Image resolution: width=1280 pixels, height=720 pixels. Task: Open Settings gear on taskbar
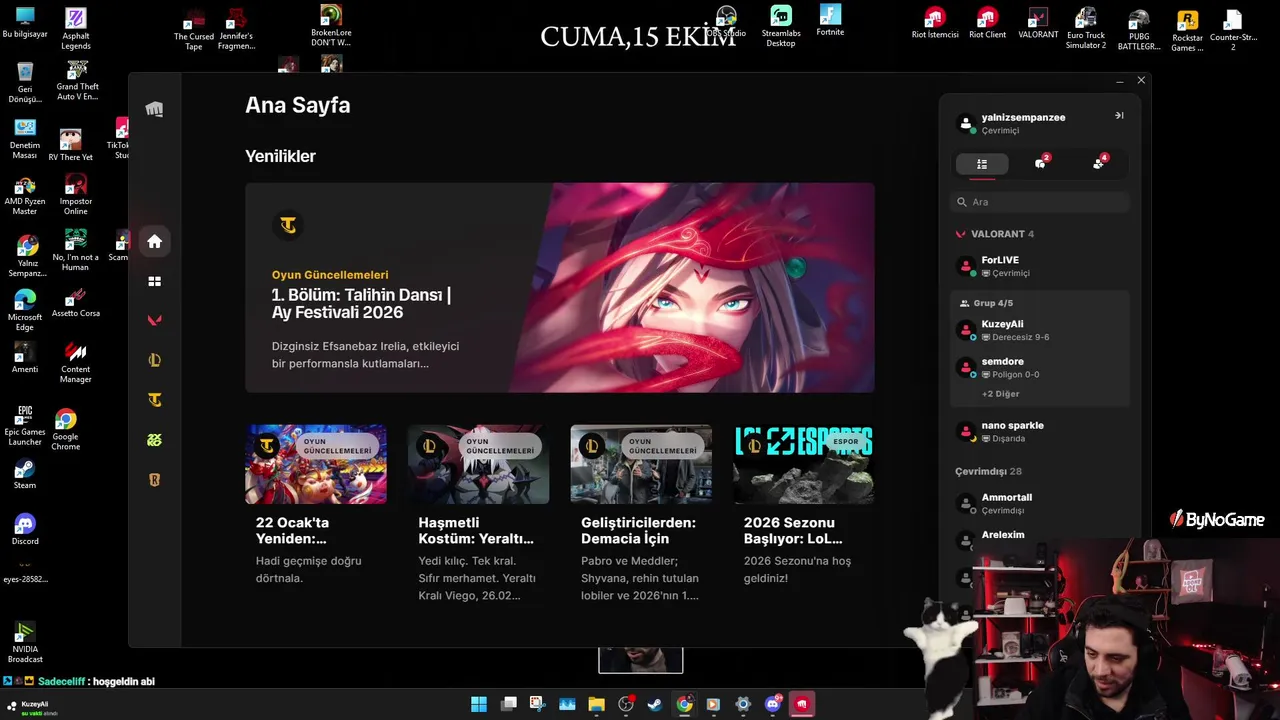pyautogui.click(x=743, y=704)
